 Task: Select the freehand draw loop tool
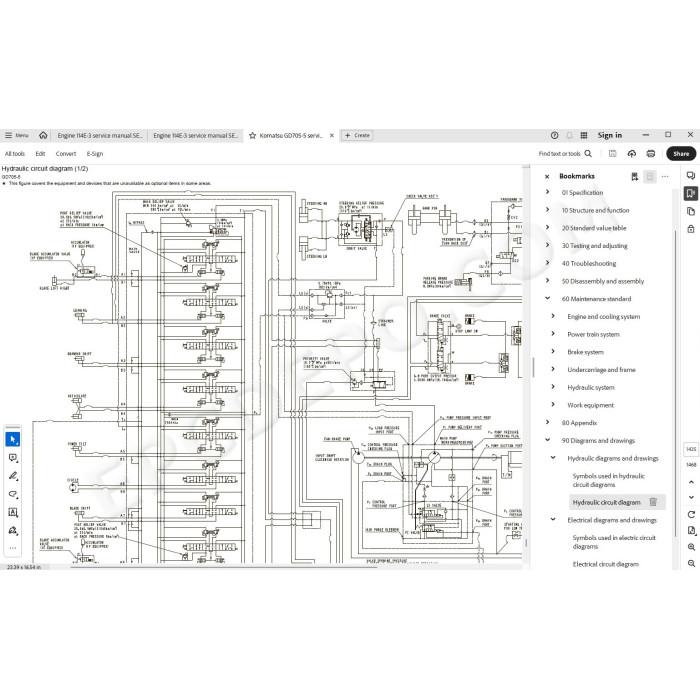tap(12, 494)
